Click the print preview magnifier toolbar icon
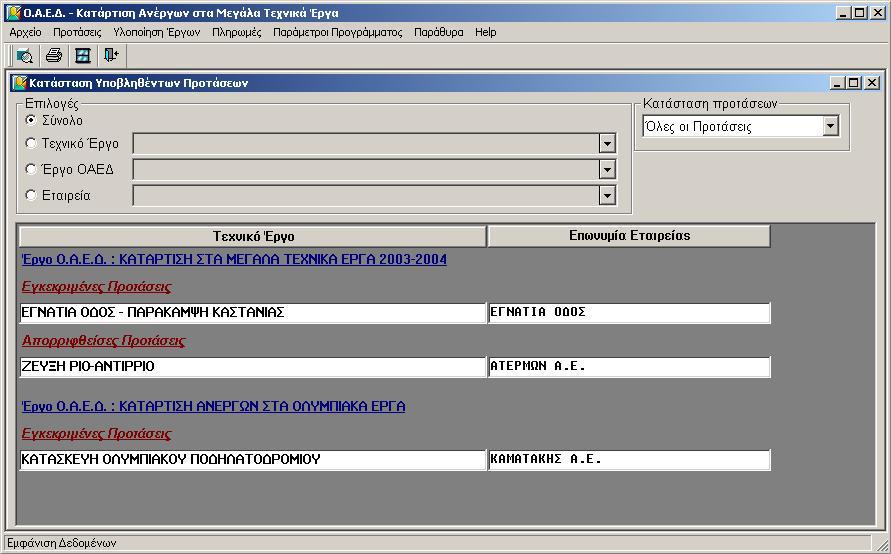The image size is (891, 554). pyautogui.click(x=25, y=56)
